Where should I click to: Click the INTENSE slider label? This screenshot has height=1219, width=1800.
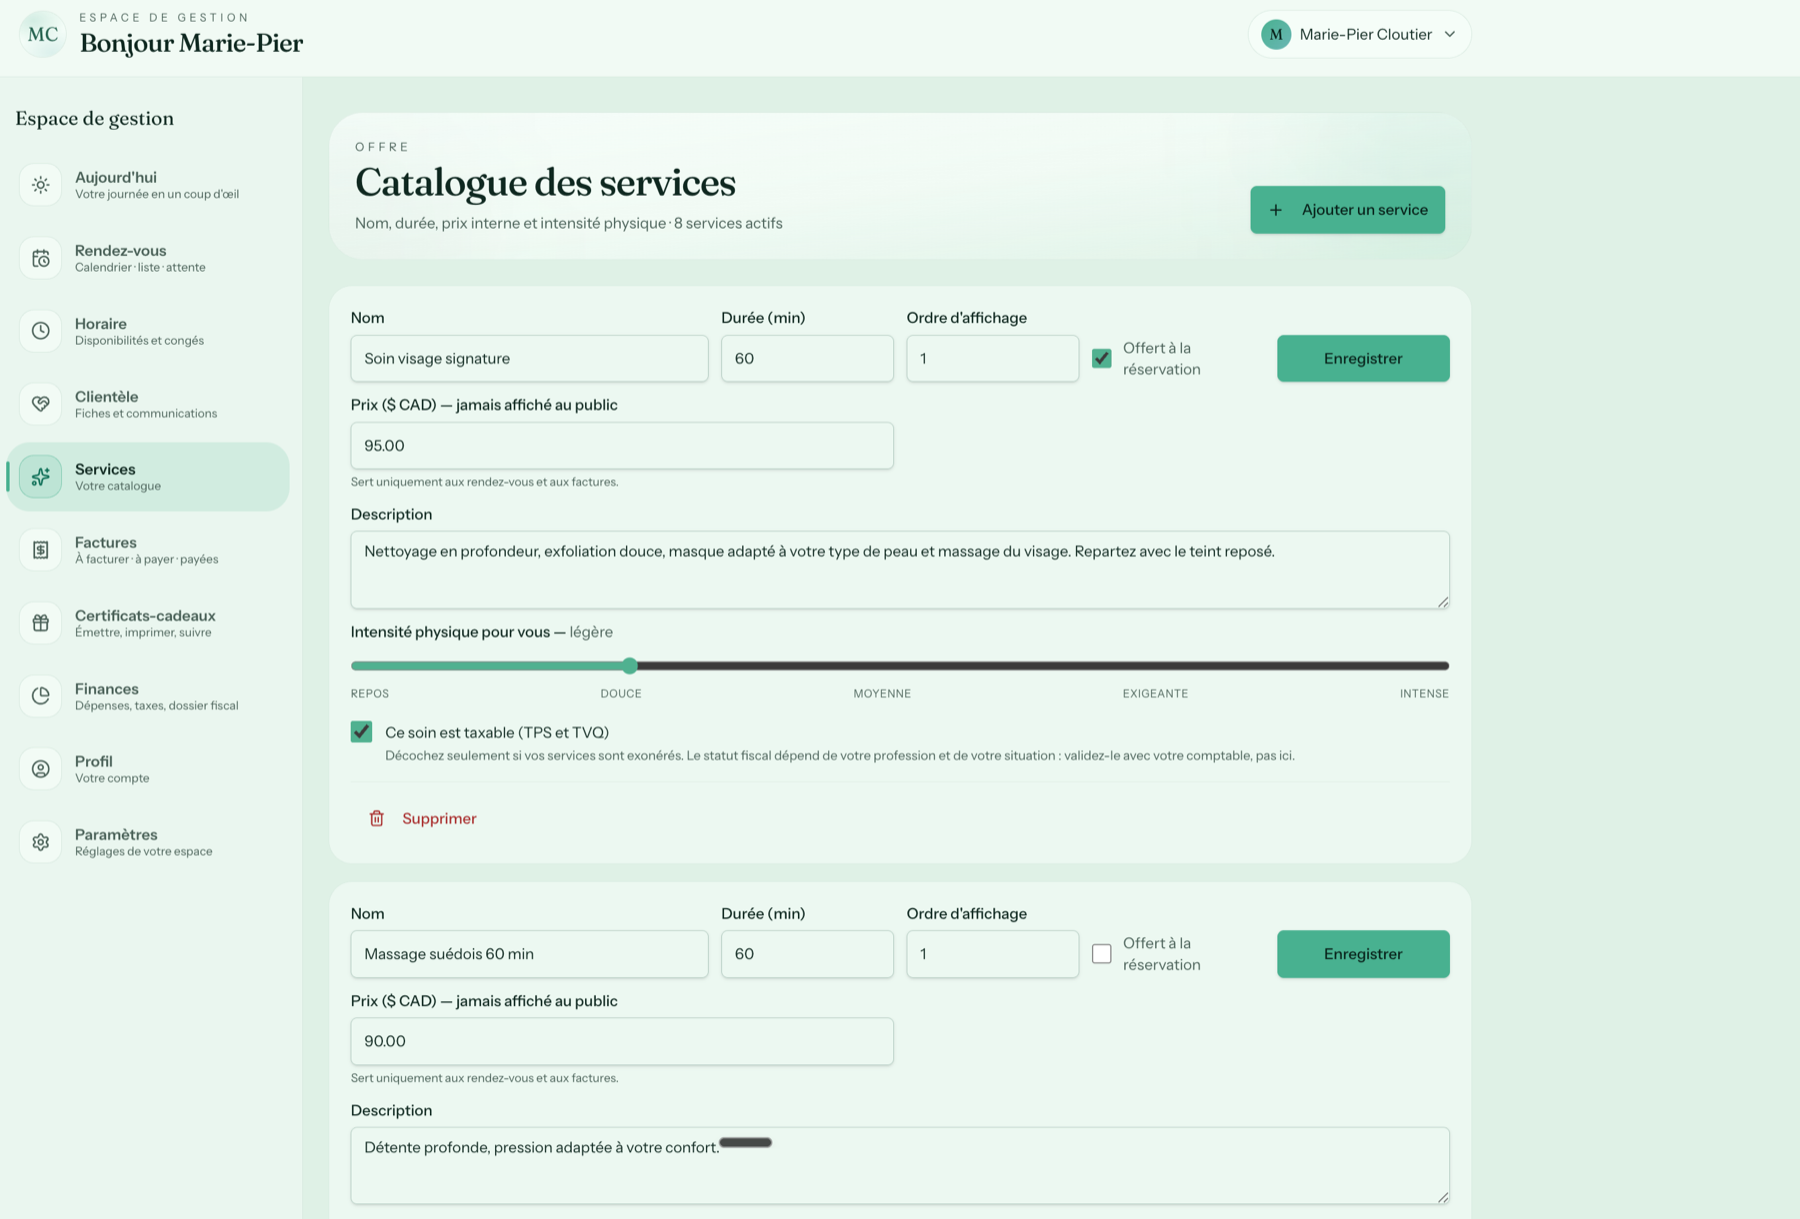pyautogui.click(x=1424, y=693)
